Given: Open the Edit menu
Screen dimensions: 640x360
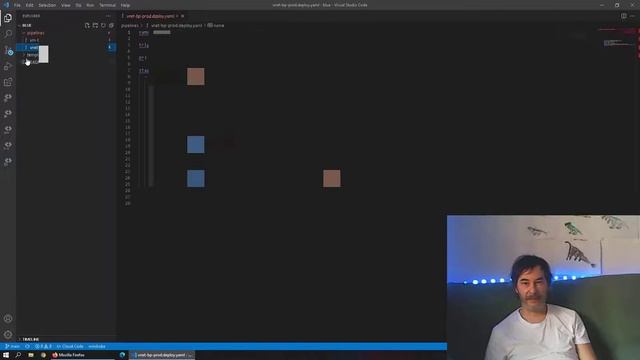Looking at the screenshot, I should pos(29,5).
